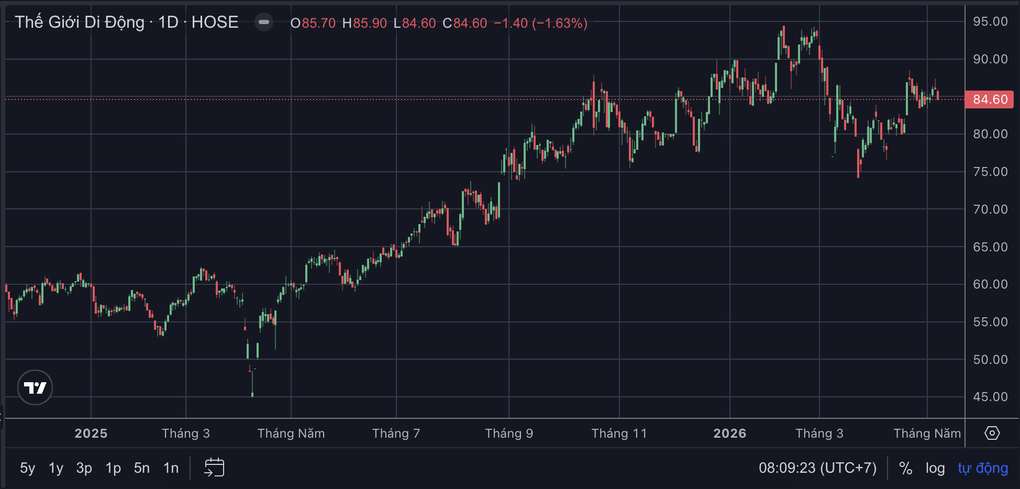The width and height of the screenshot is (1020, 489).
Task: Click the 60.00 price axis label
Action: 991,284
